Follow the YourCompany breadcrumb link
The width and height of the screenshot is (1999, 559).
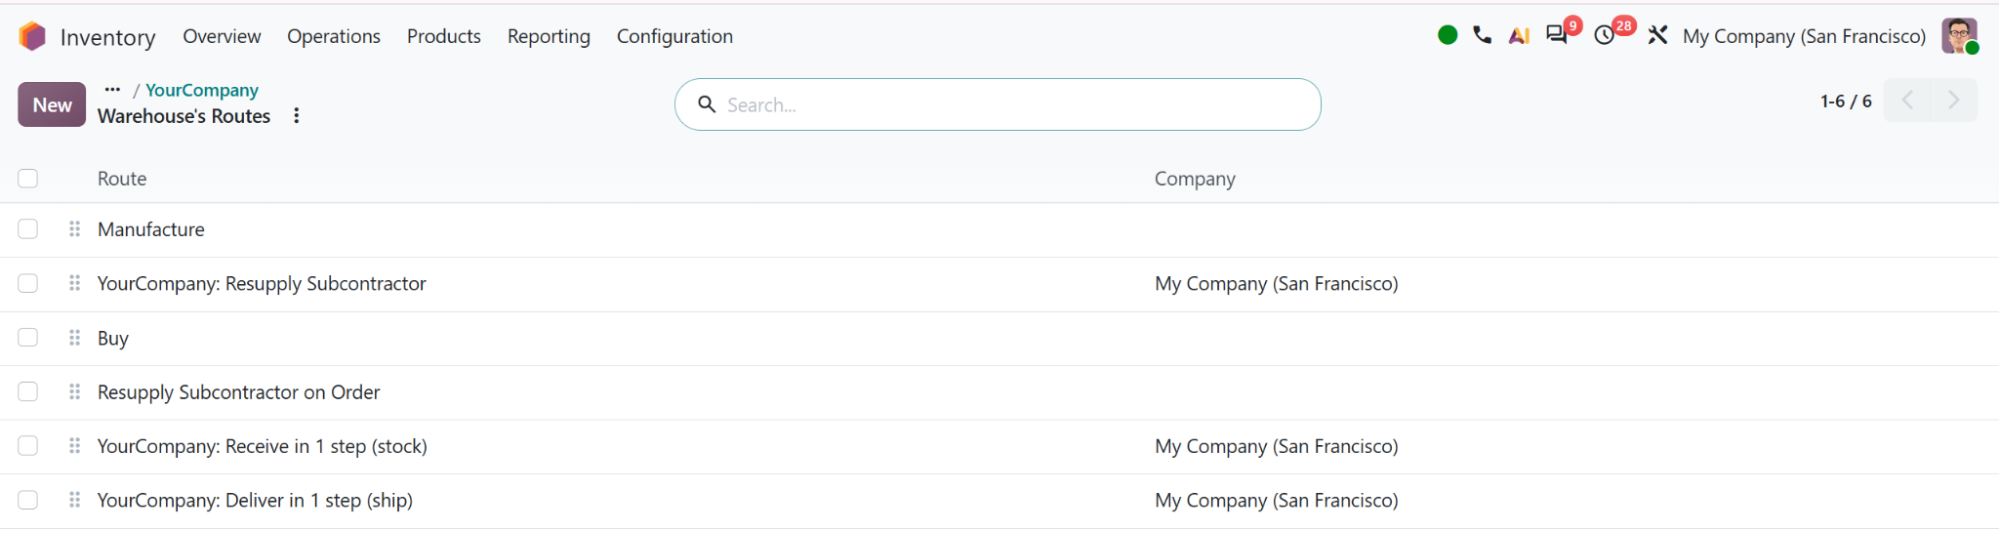202,90
